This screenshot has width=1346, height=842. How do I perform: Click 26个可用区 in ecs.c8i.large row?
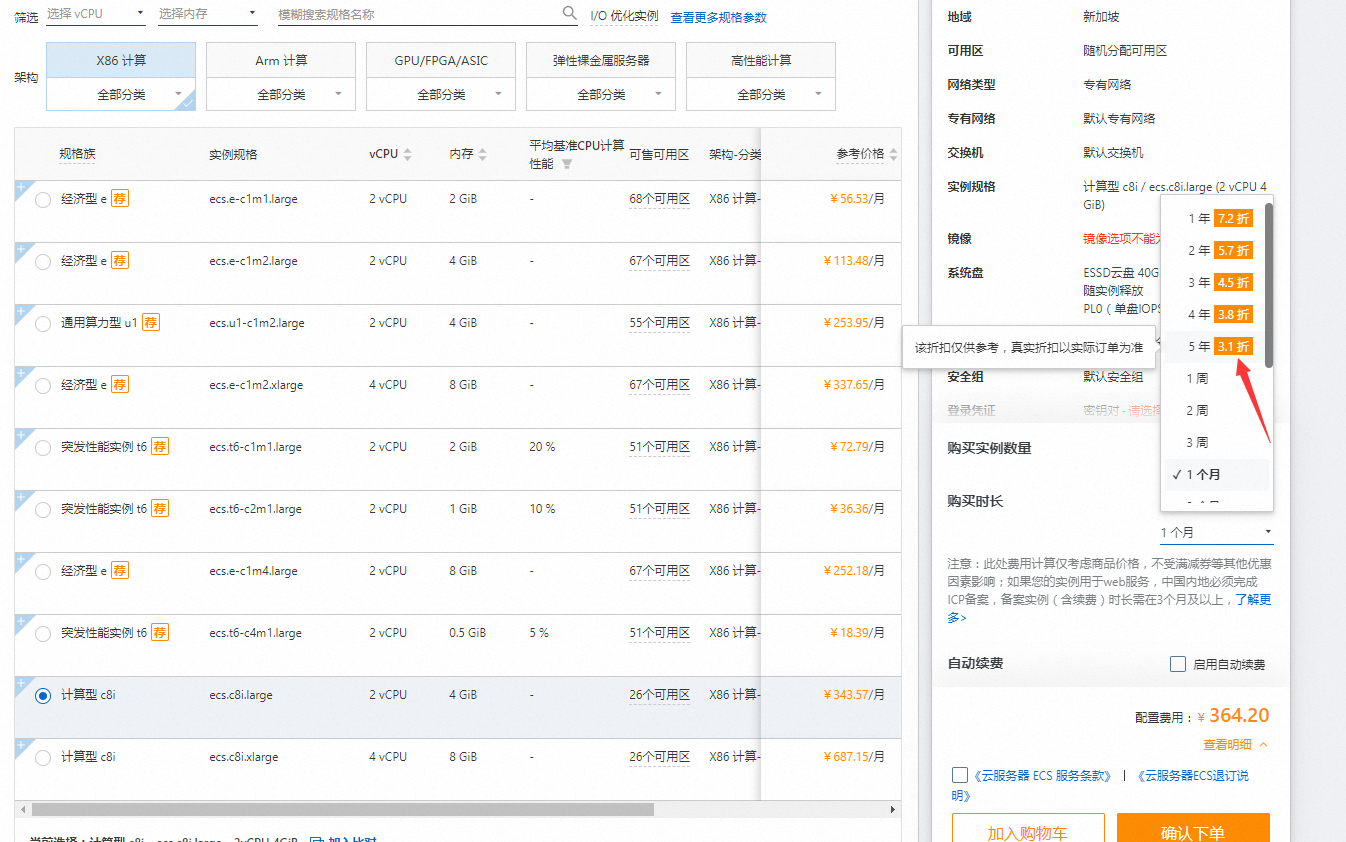click(660, 695)
